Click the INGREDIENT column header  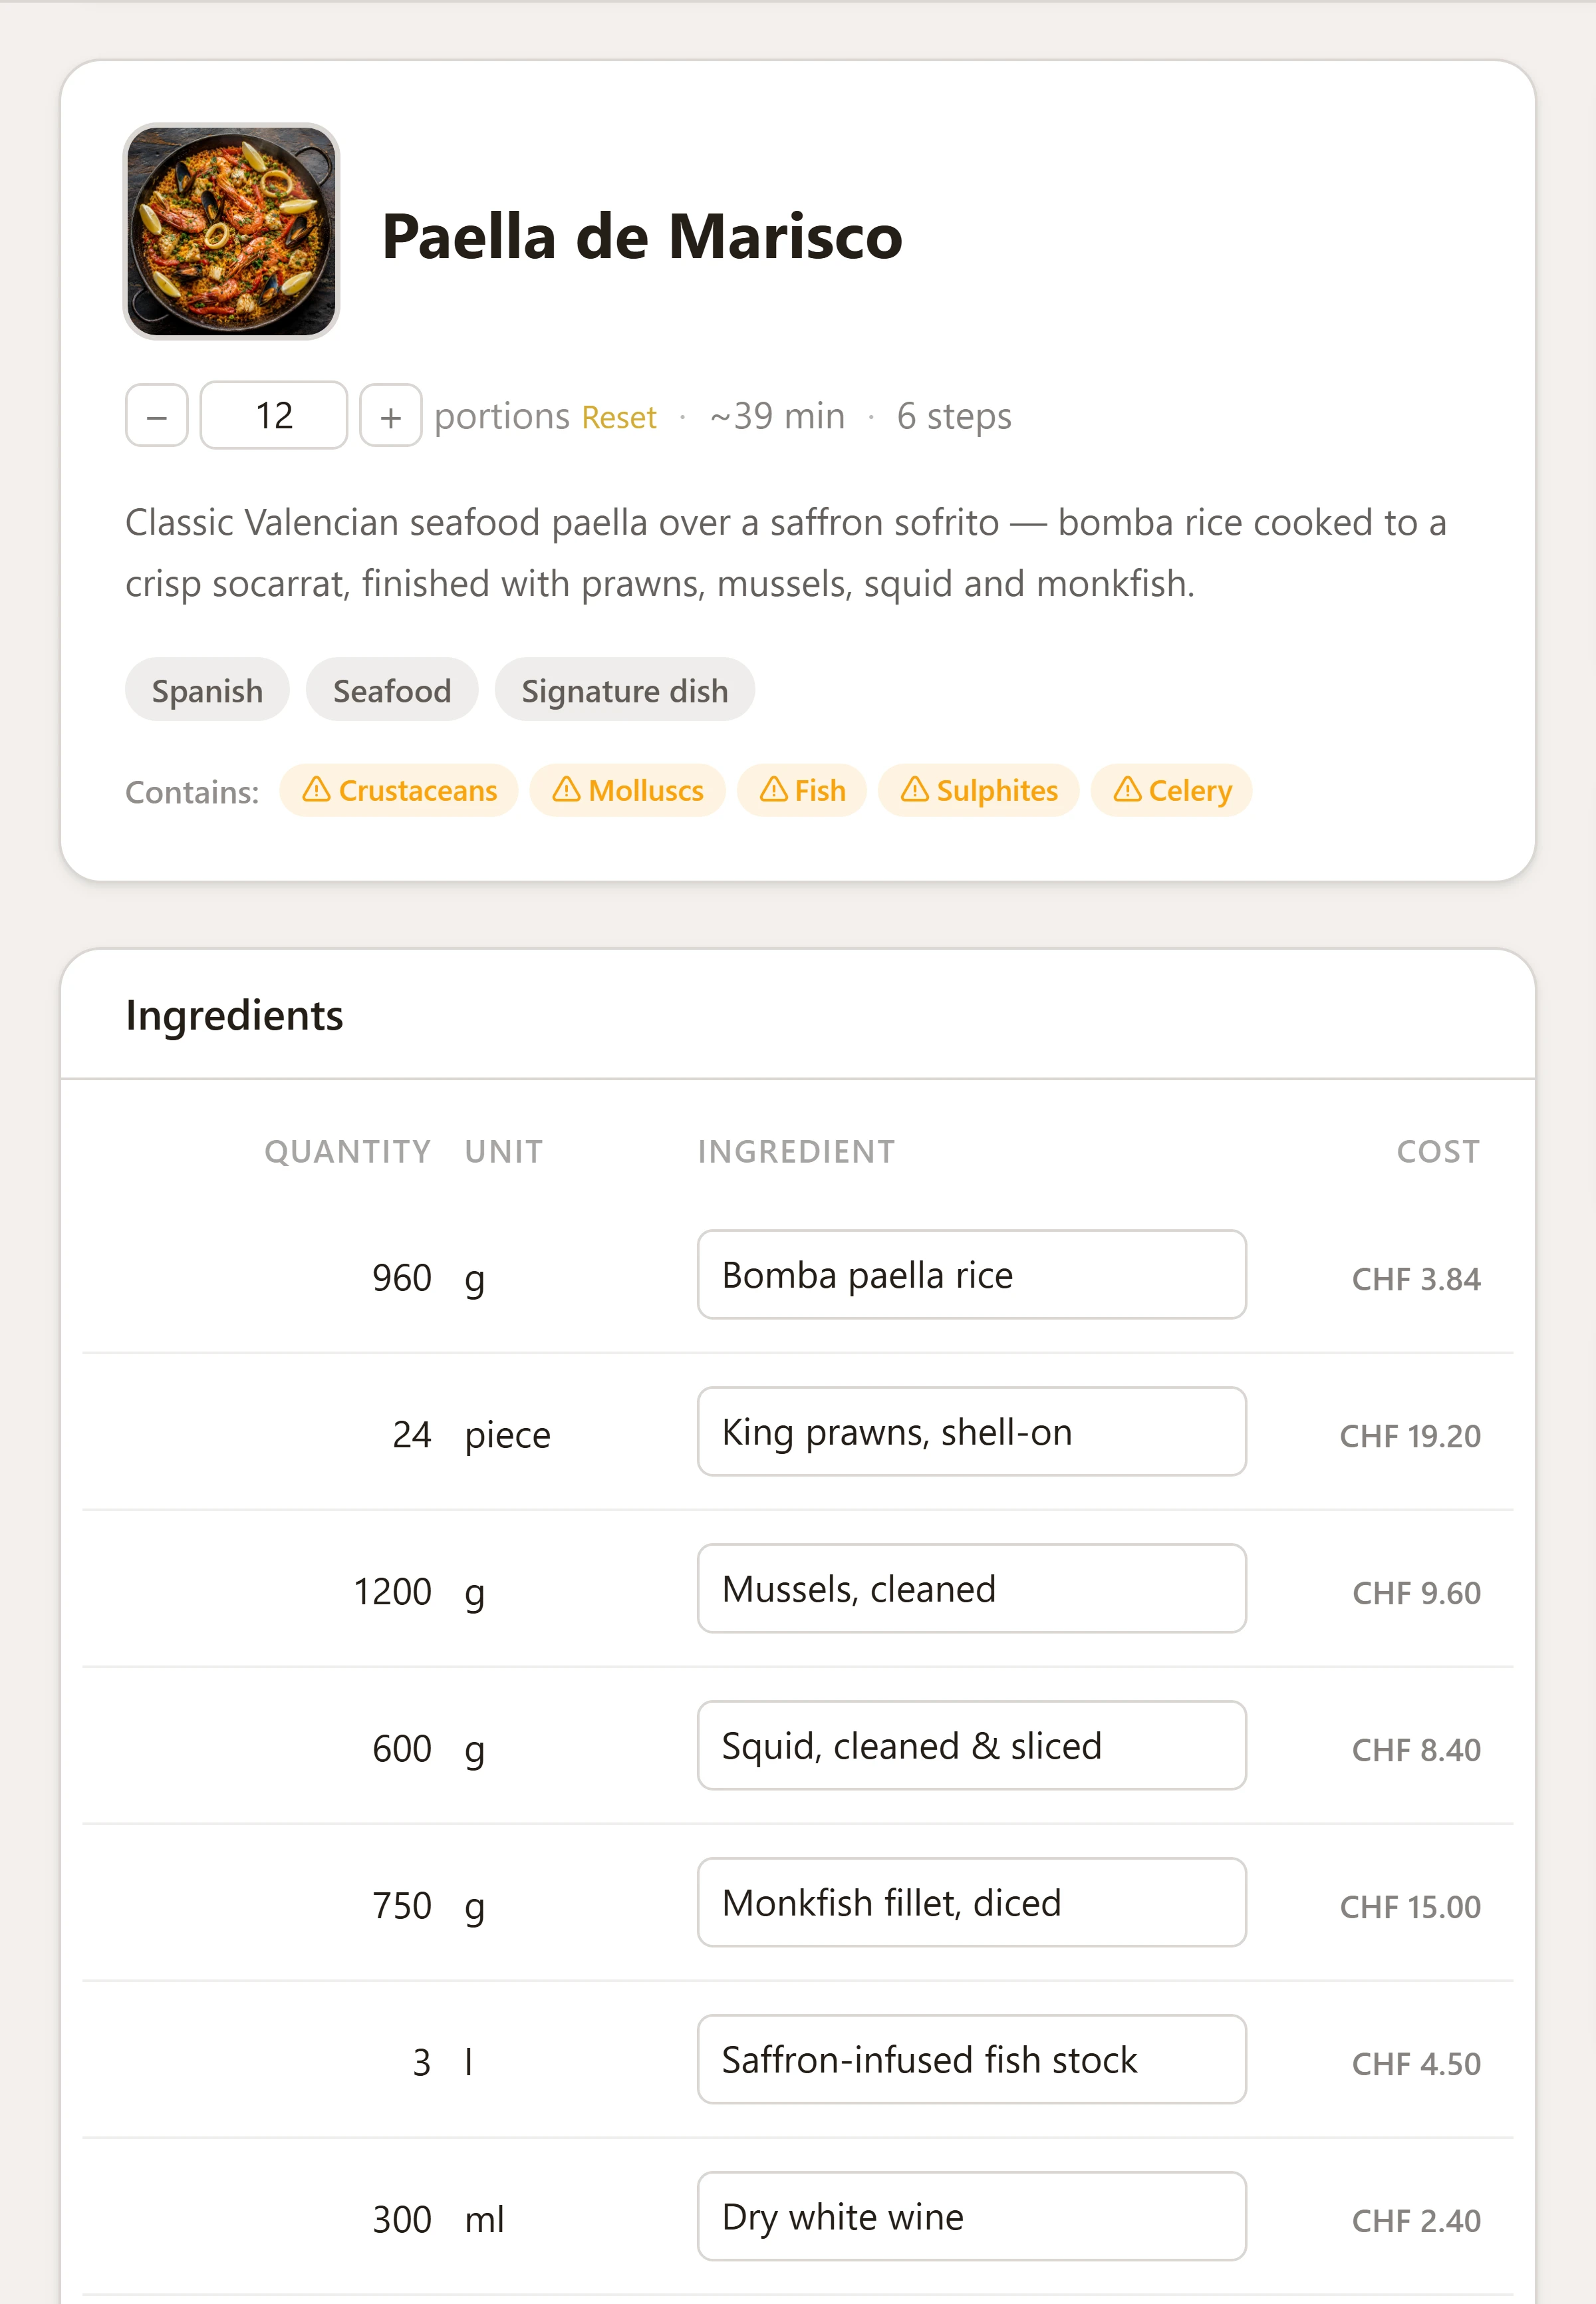pyautogui.click(x=796, y=1152)
